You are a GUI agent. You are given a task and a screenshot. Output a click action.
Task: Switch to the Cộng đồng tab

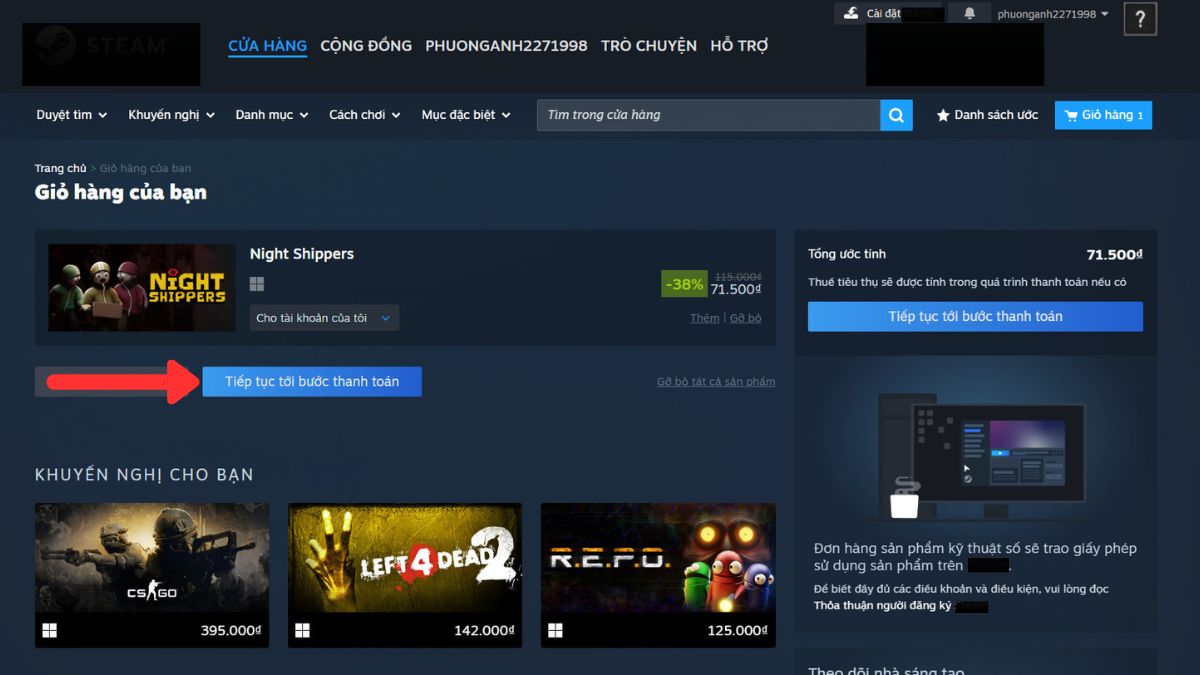[365, 45]
